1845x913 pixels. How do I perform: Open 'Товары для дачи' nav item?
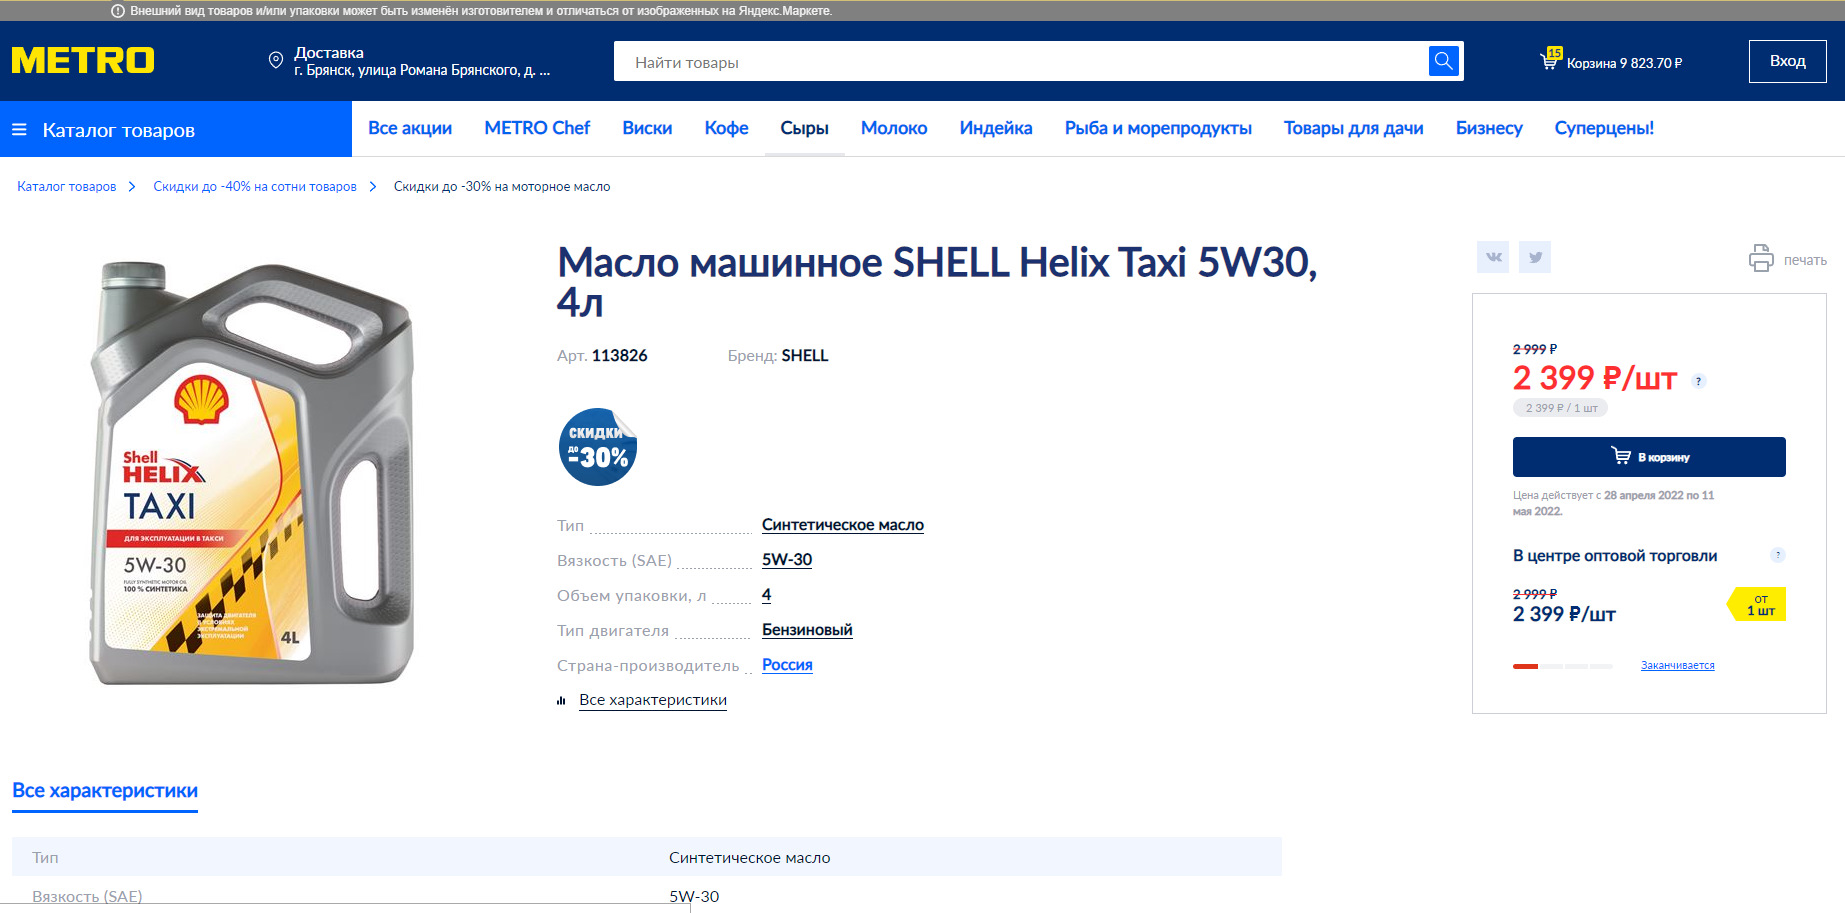1354,128
